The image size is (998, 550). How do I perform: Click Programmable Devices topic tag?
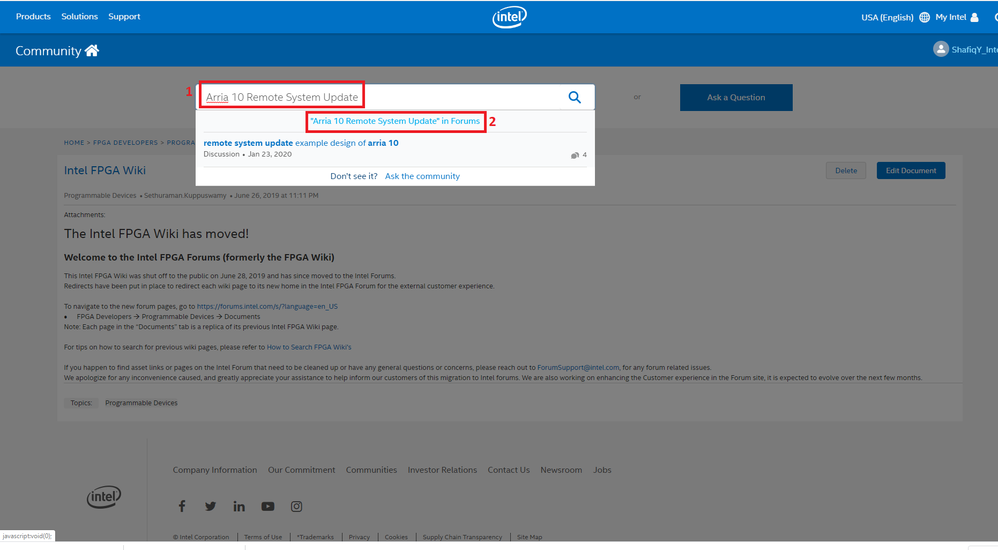141,403
